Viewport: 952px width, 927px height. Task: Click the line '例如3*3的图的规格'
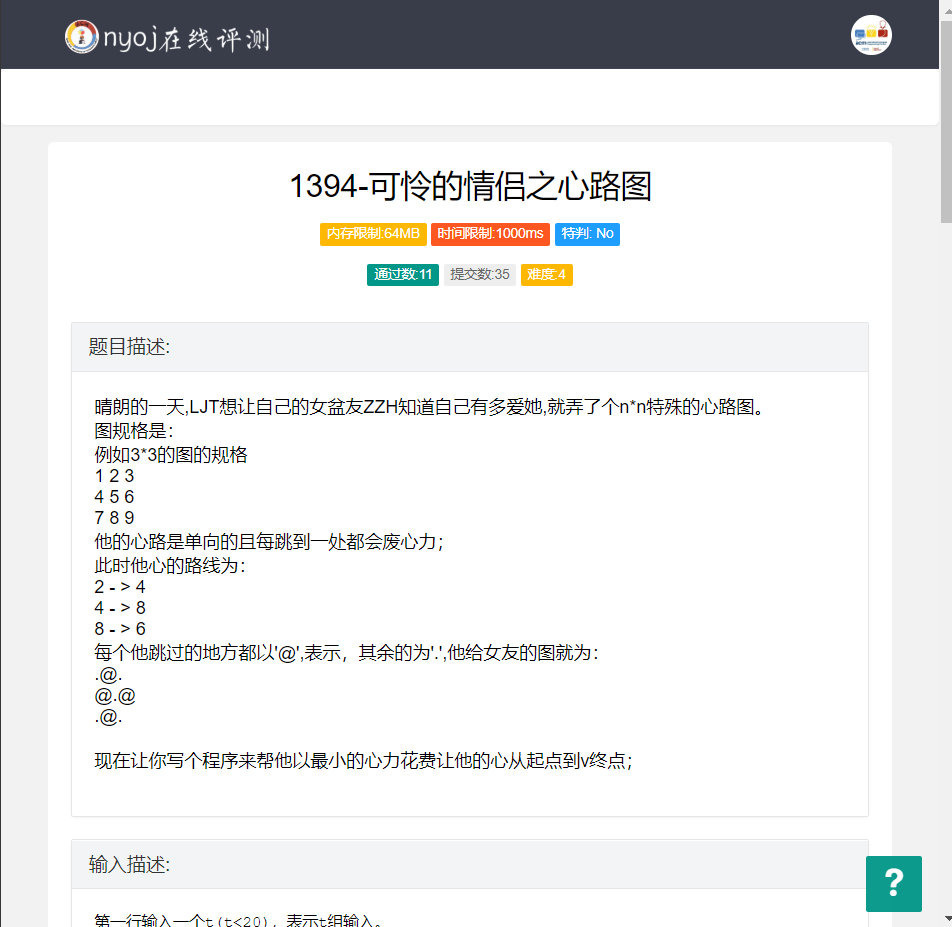coord(171,455)
